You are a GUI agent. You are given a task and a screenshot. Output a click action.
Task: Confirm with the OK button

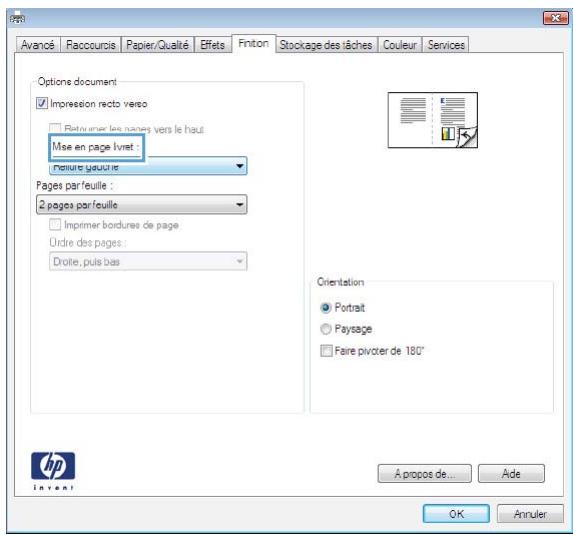(456, 514)
